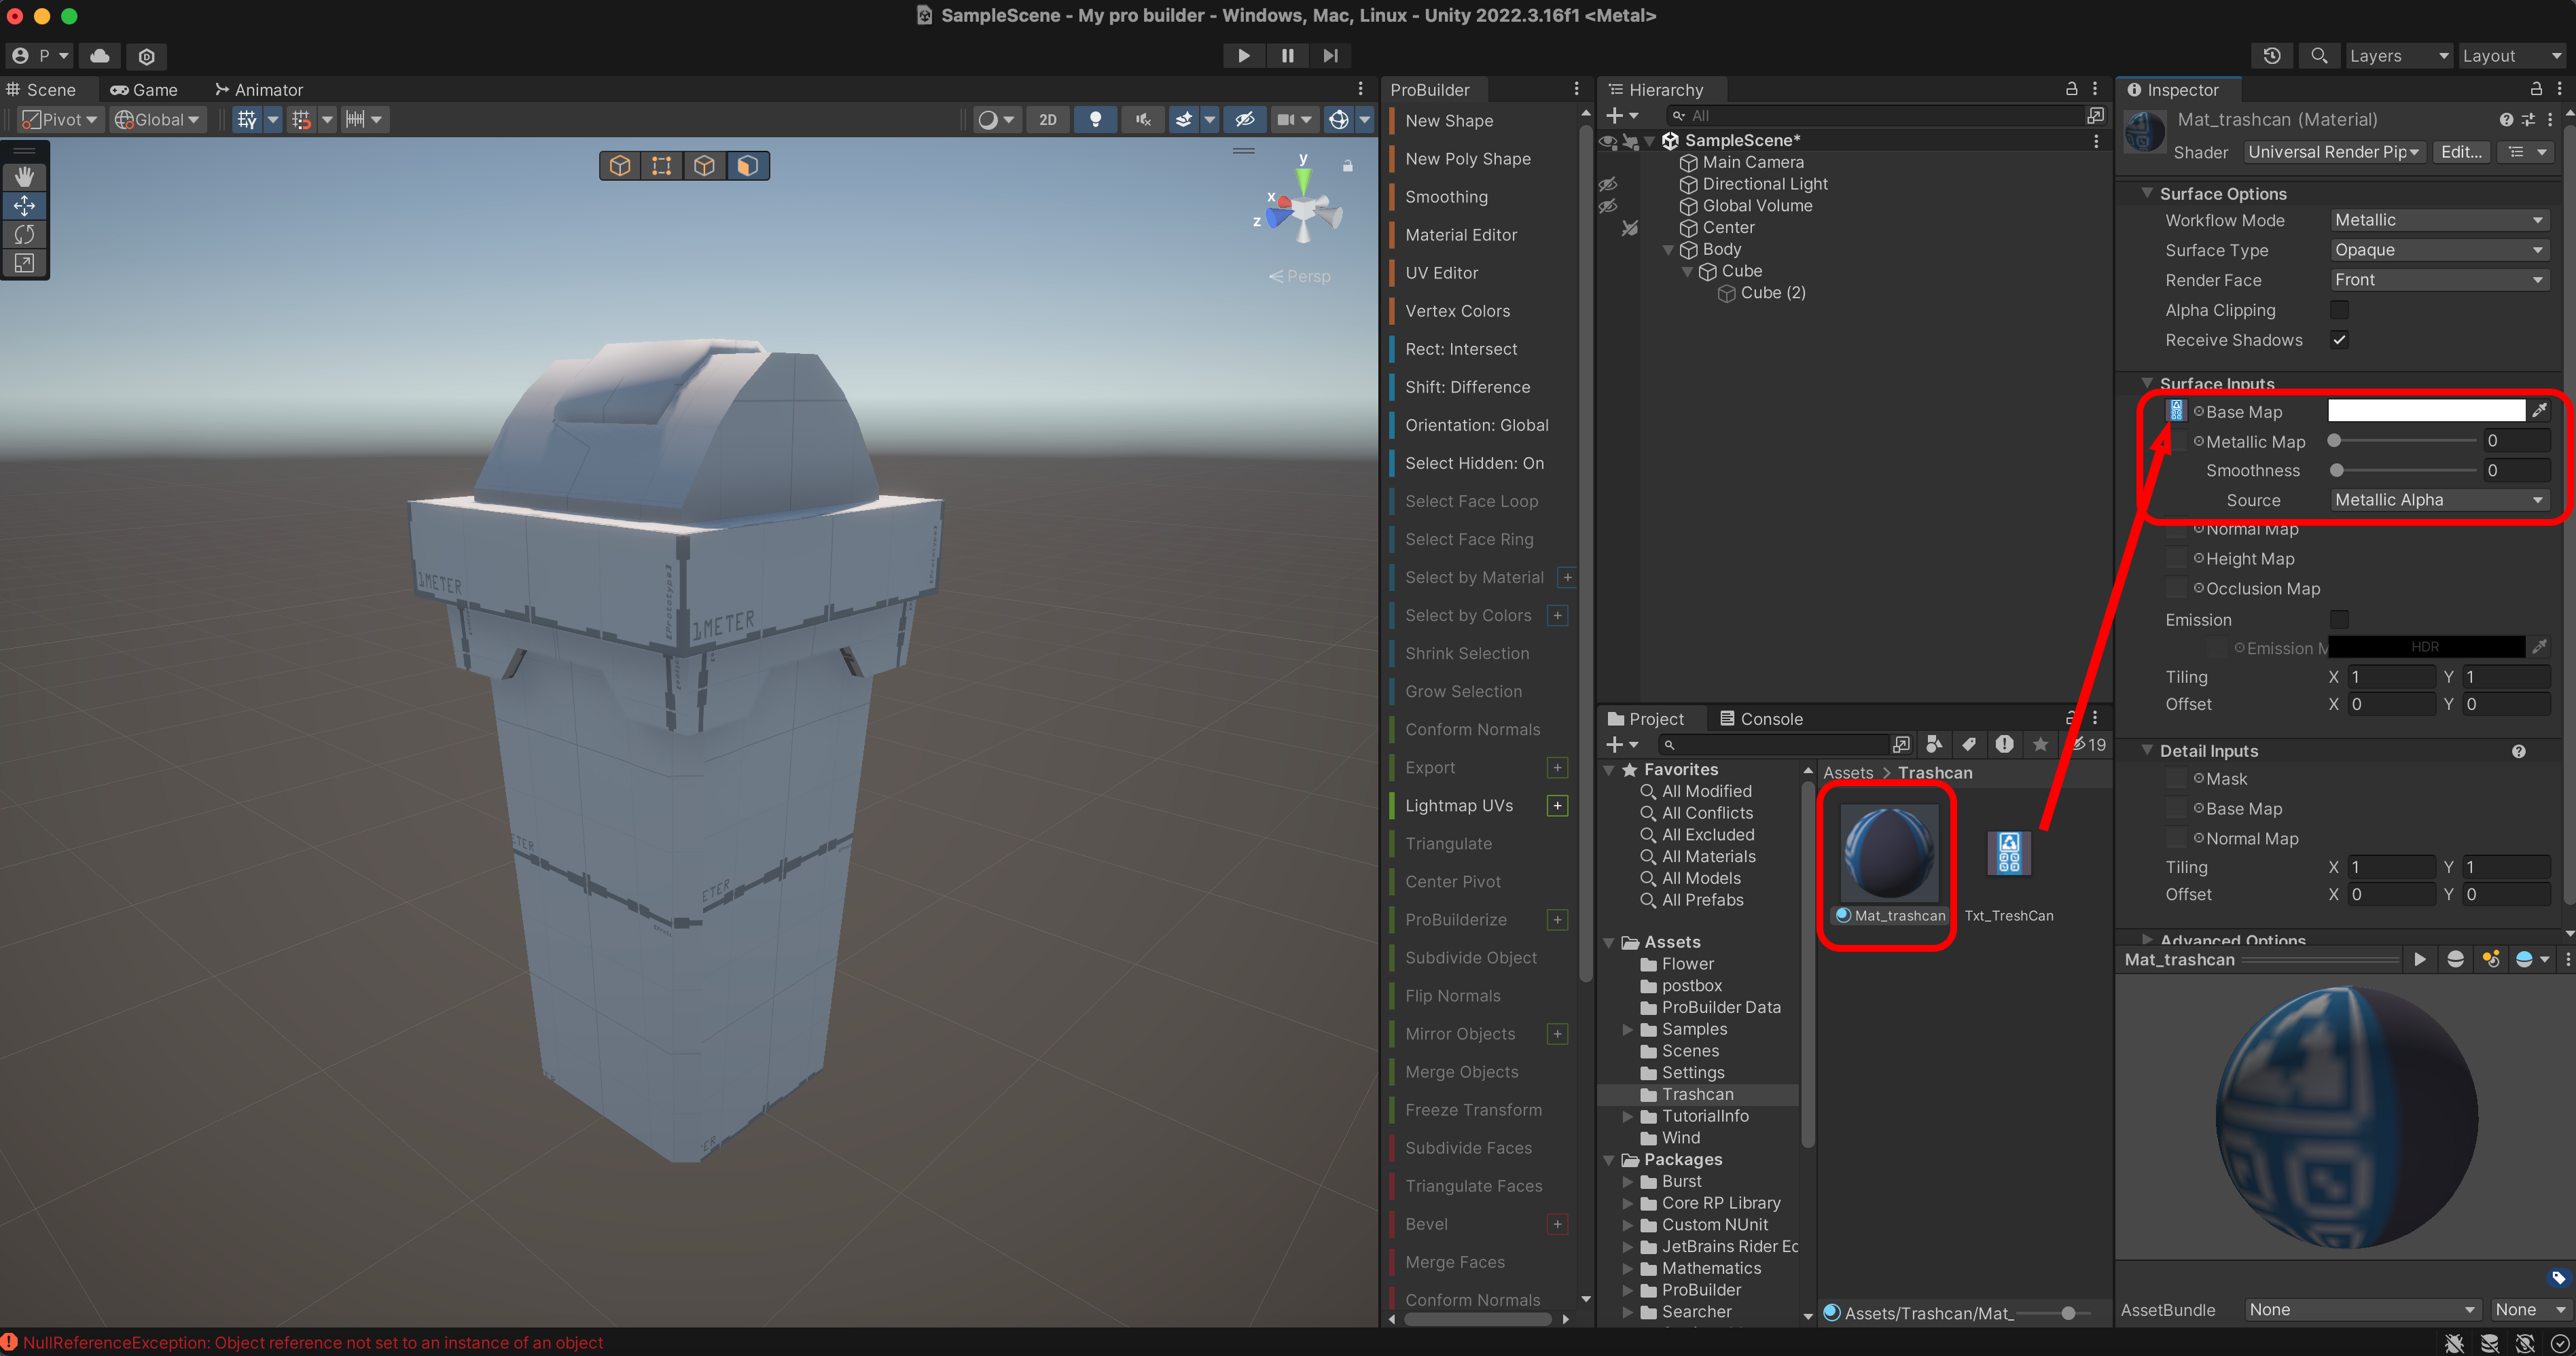Click the Base Map white color swatch

click(x=2425, y=411)
